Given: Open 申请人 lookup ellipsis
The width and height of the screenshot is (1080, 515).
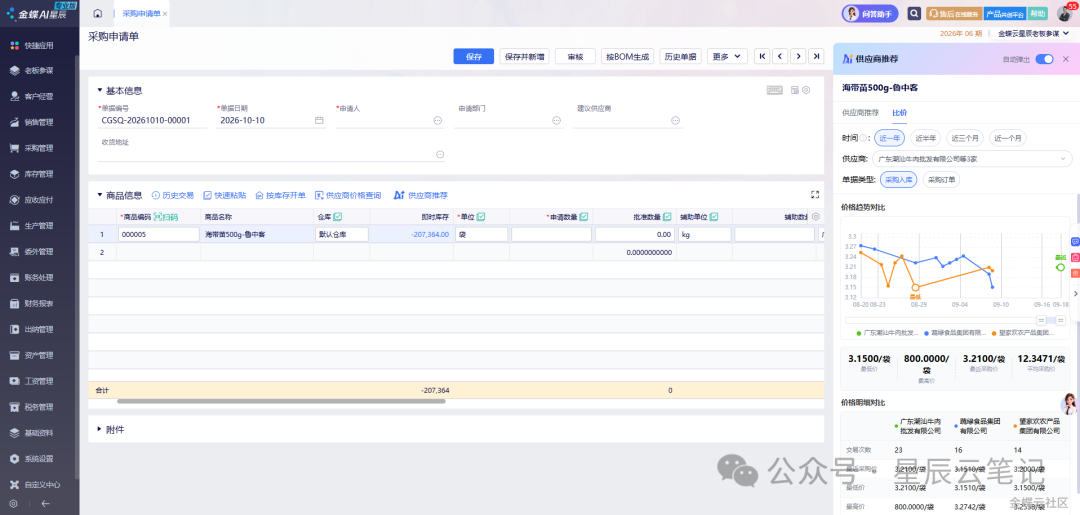Looking at the screenshot, I should 437,120.
